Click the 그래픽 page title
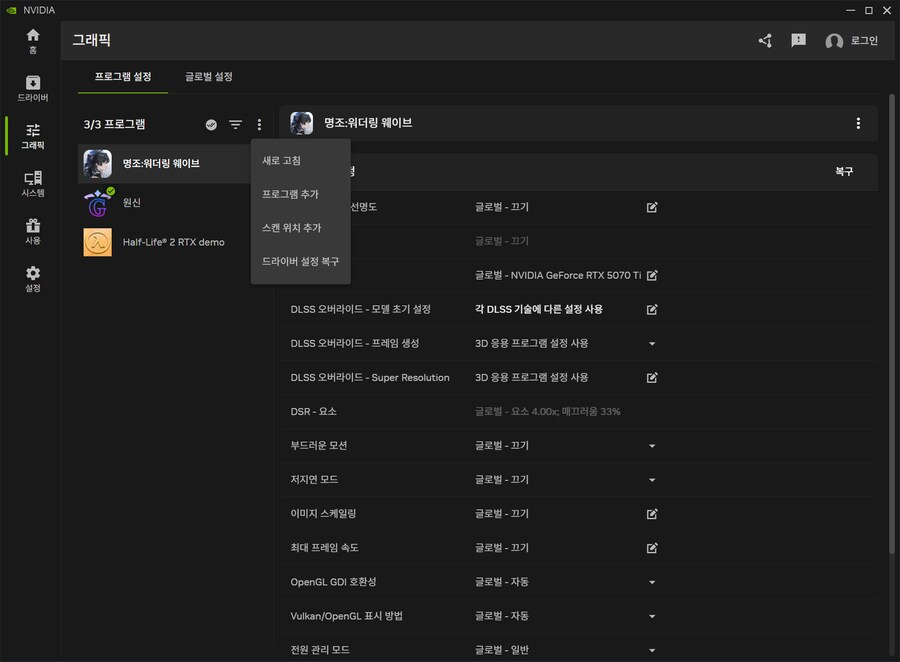 coord(92,40)
